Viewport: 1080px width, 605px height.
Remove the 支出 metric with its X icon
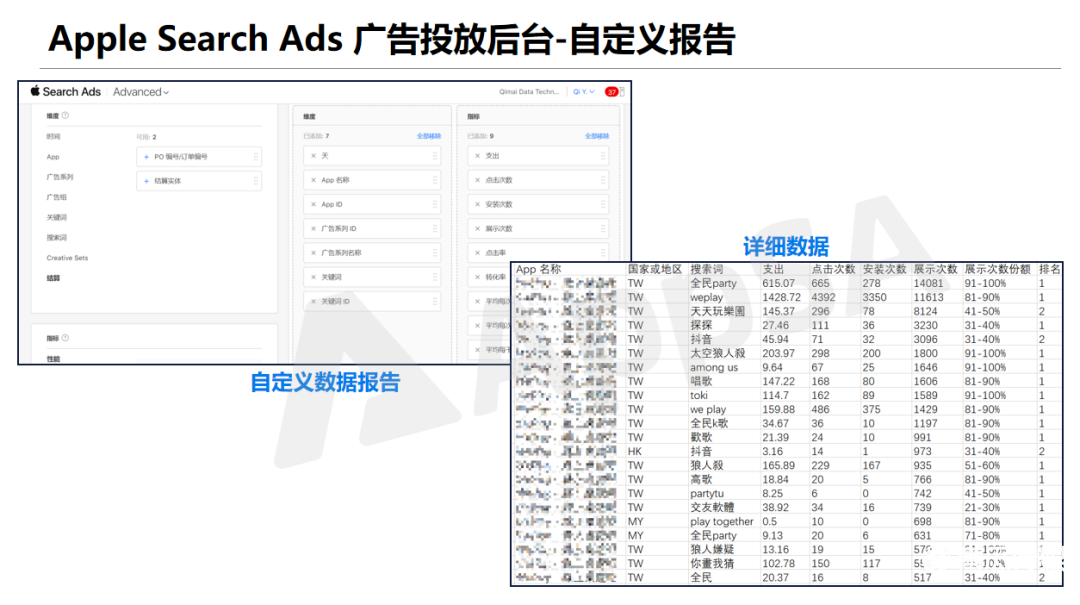click(478, 156)
